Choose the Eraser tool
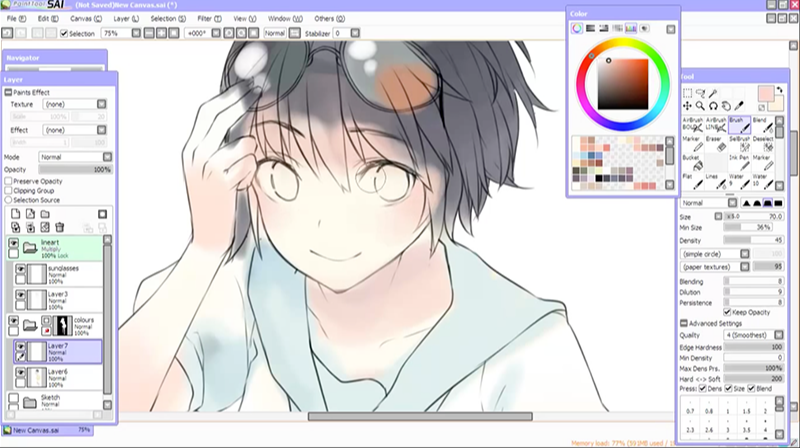The image size is (800, 448). 716,144
